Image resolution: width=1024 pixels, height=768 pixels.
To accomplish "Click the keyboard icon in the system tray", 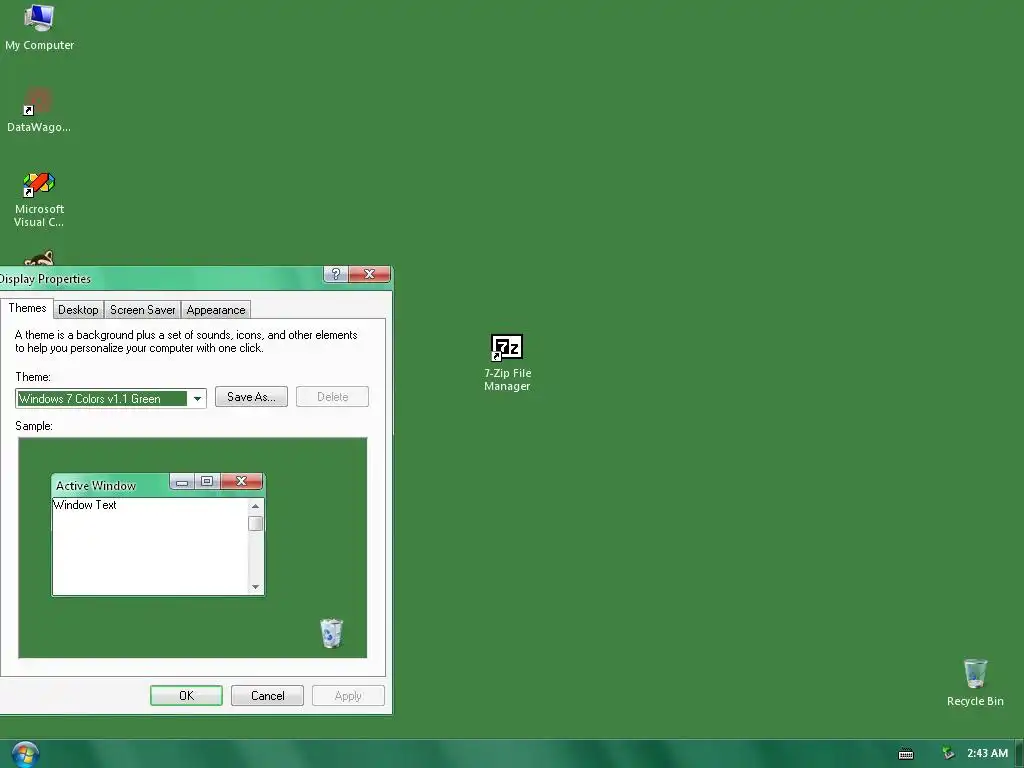I will pos(906,754).
